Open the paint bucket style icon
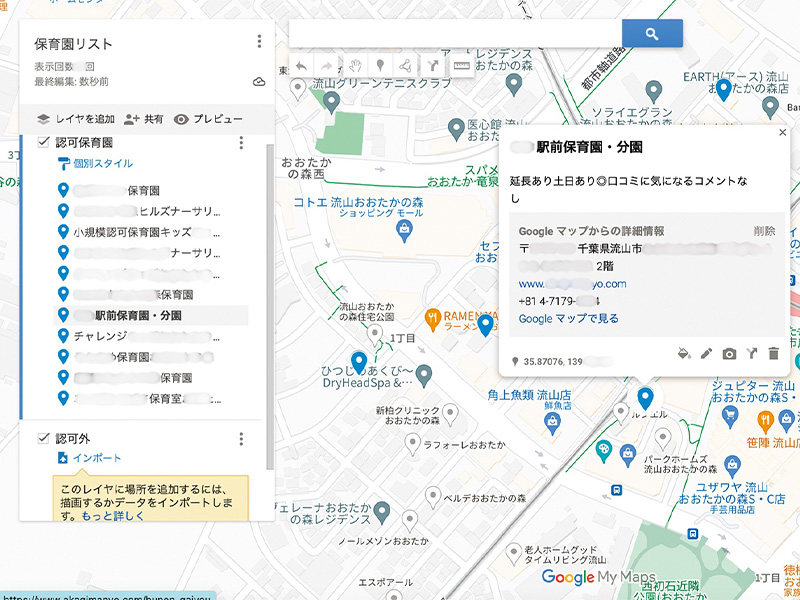This screenshot has height=600, width=800. coord(684,353)
